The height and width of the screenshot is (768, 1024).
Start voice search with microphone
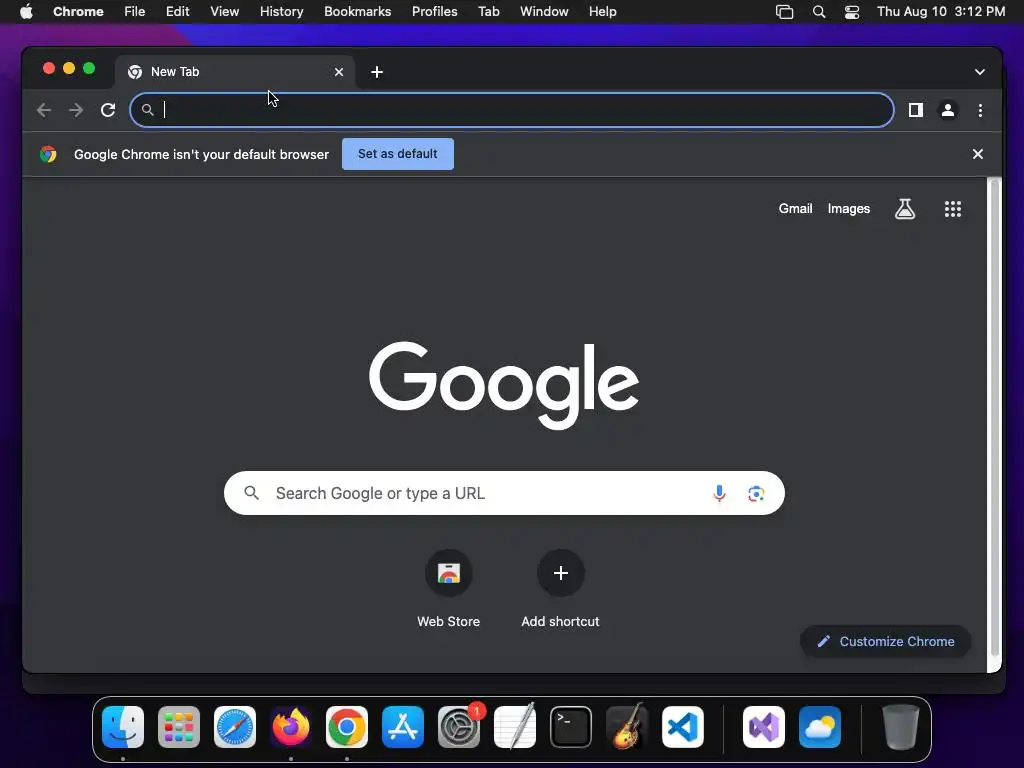click(x=719, y=493)
